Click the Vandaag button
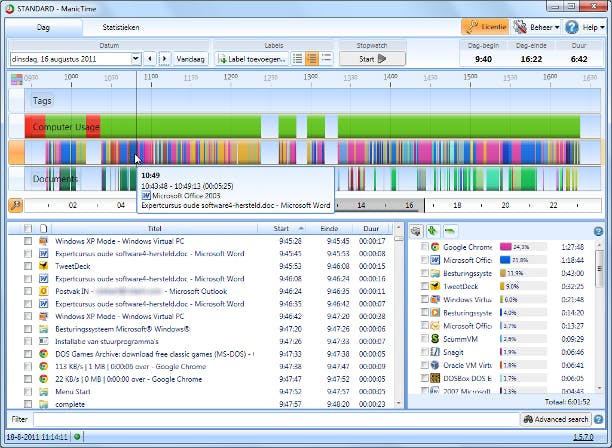Screen dimensions: 612x448 click(191, 59)
